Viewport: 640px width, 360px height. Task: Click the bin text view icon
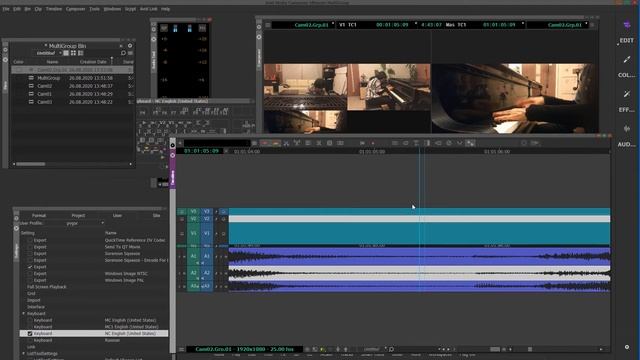coord(66,53)
